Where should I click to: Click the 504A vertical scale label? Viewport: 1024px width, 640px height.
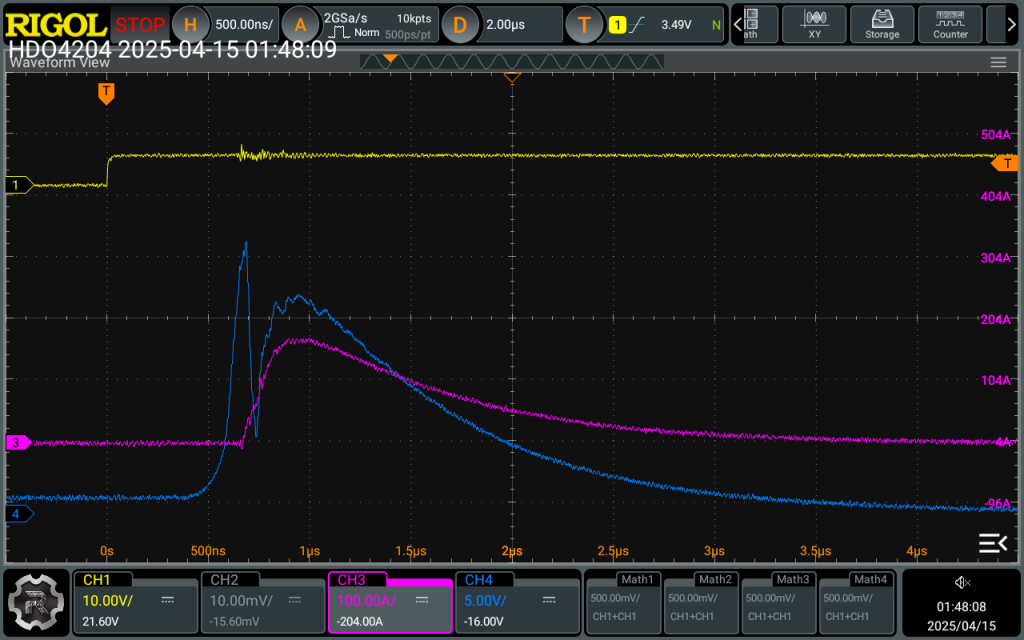[x=995, y=135]
